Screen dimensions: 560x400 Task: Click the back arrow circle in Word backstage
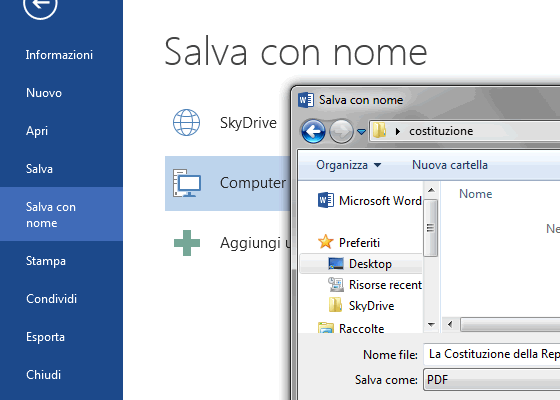(40, 4)
